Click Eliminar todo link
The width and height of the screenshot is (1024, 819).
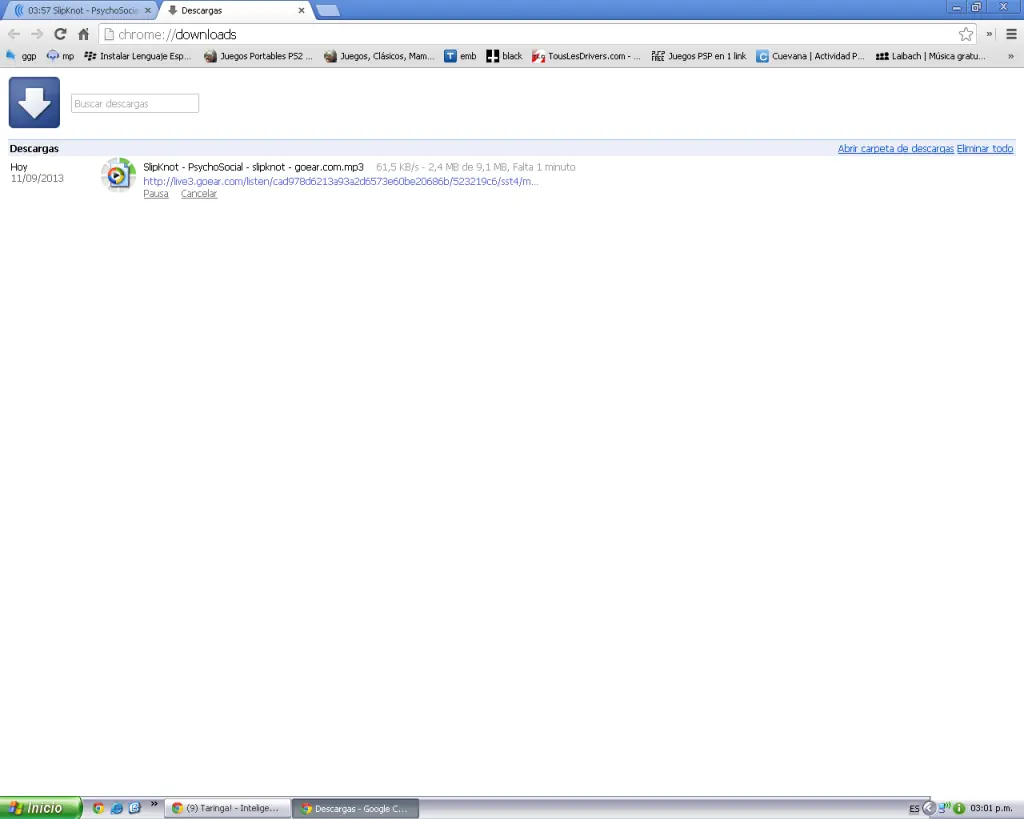[x=985, y=148]
